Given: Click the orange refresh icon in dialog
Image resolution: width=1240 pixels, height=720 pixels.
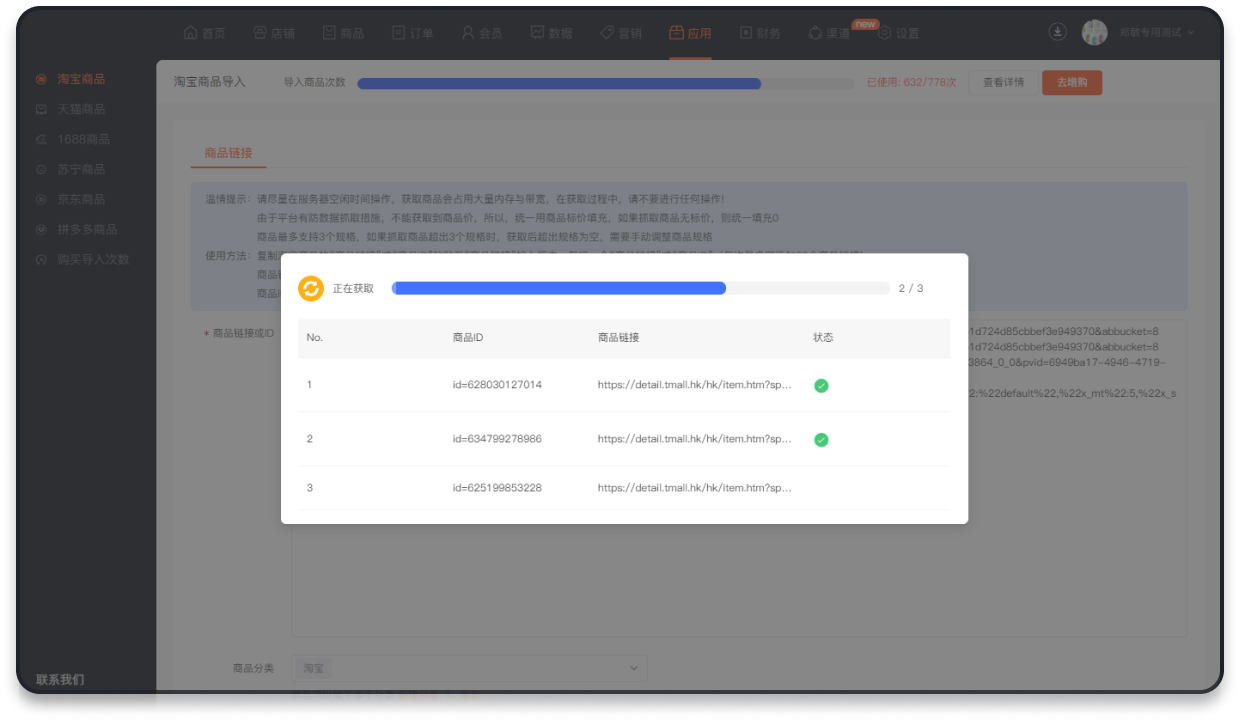Looking at the screenshot, I should coord(311,288).
